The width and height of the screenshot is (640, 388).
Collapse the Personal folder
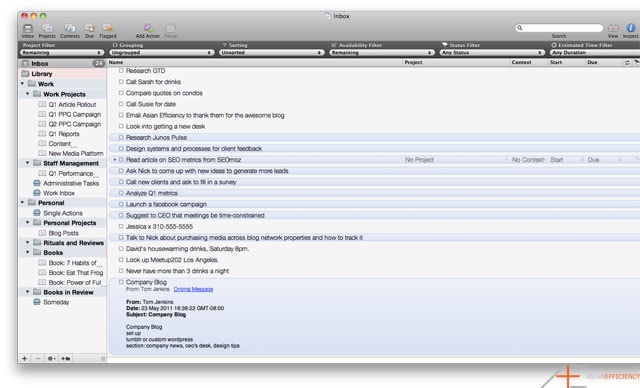click(x=22, y=202)
